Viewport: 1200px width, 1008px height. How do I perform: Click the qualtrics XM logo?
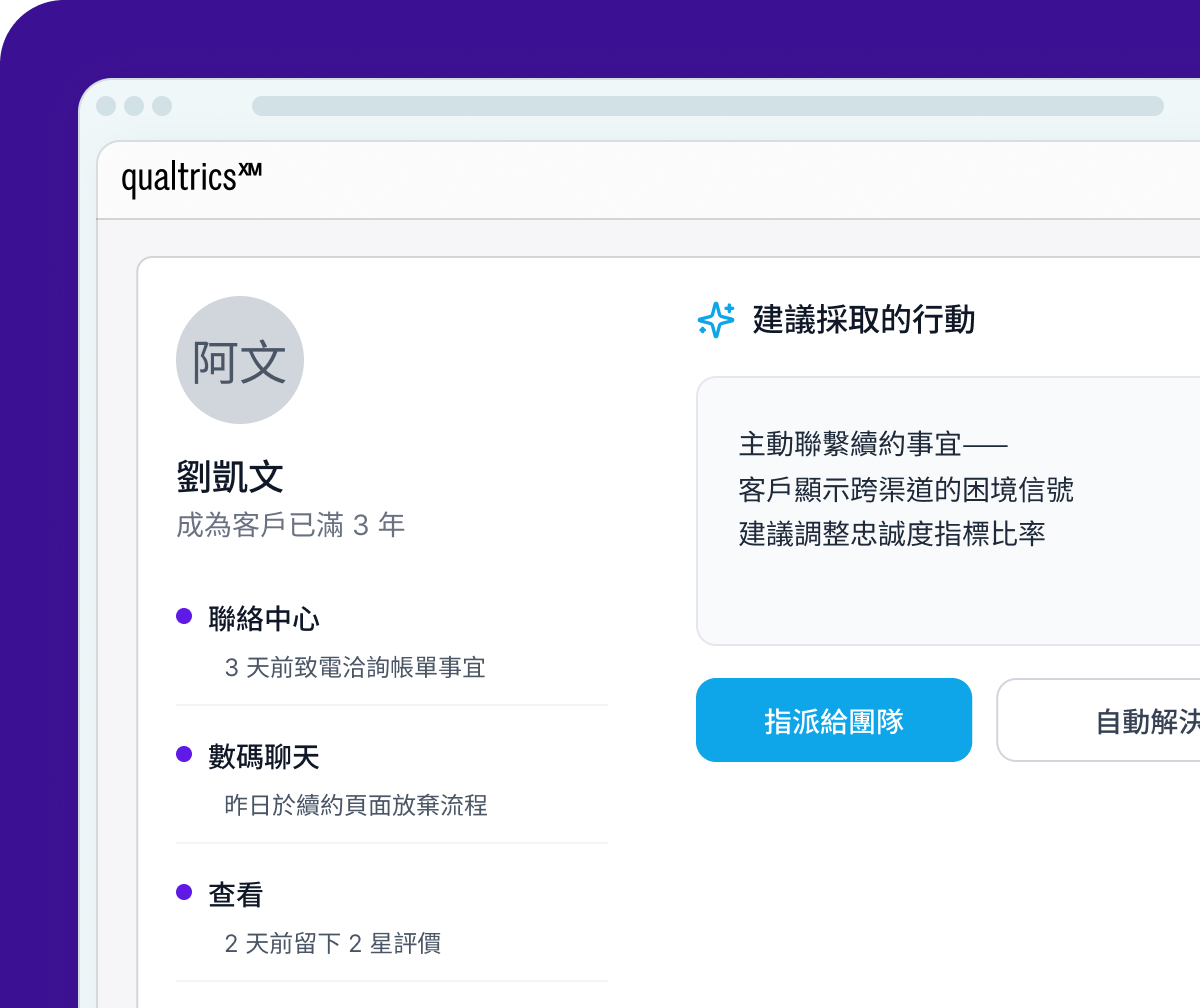pos(192,180)
